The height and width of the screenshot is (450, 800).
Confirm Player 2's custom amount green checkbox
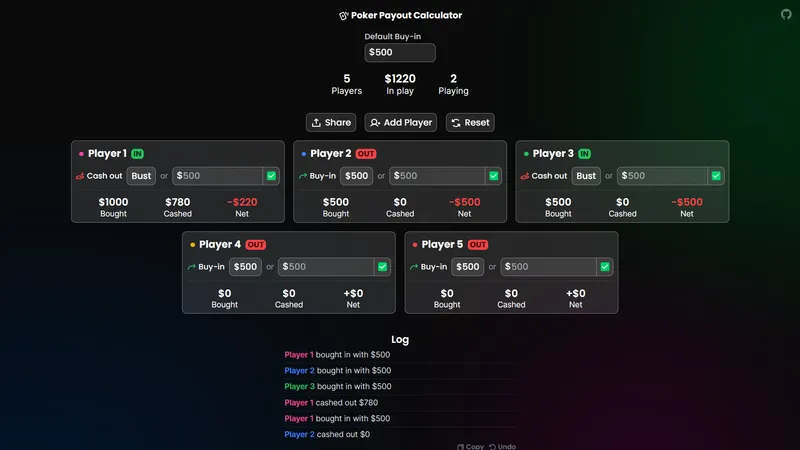[x=493, y=176]
